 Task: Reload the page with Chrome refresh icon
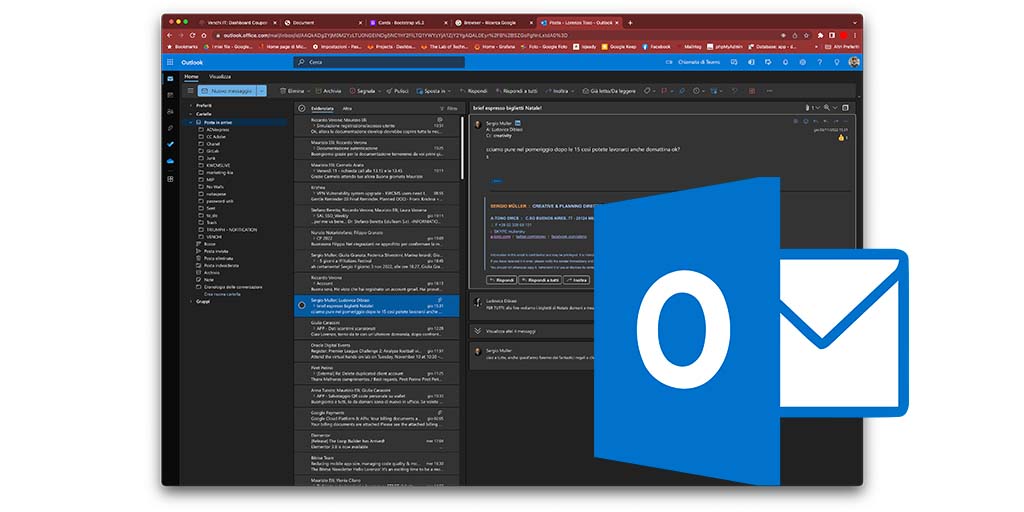tap(193, 35)
